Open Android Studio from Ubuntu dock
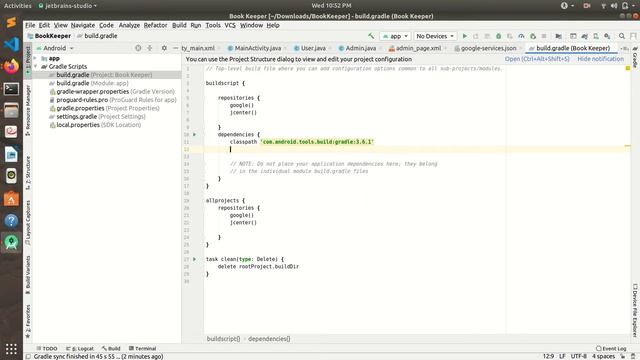 11,242
